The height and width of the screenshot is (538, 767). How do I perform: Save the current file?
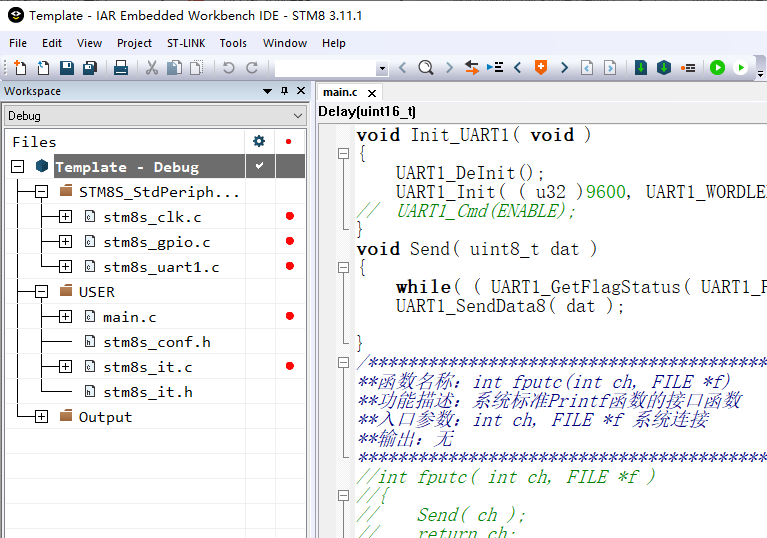tap(67, 67)
